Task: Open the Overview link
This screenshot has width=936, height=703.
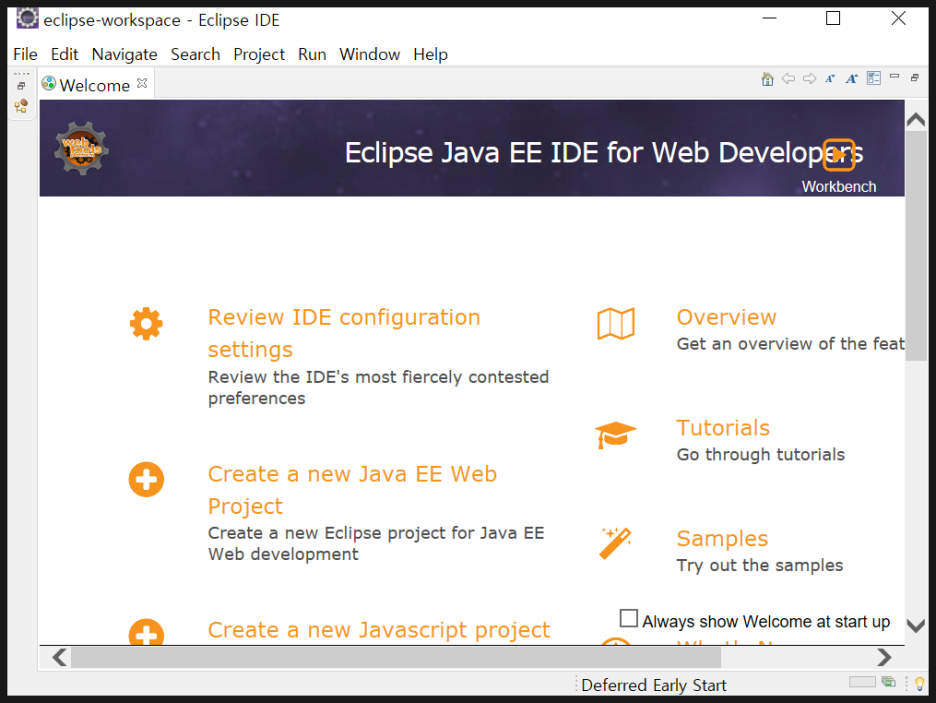Action: click(726, 317)
